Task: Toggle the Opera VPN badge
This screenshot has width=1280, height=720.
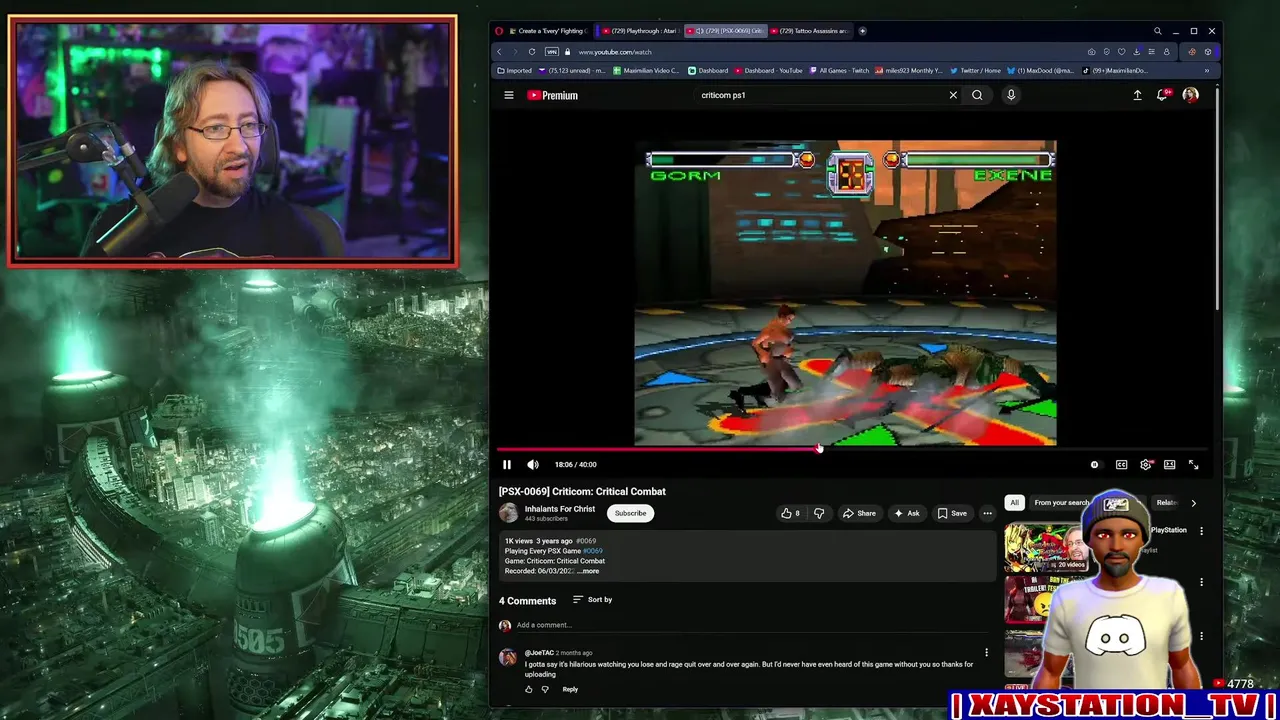Action: click(x=554, y=52)
